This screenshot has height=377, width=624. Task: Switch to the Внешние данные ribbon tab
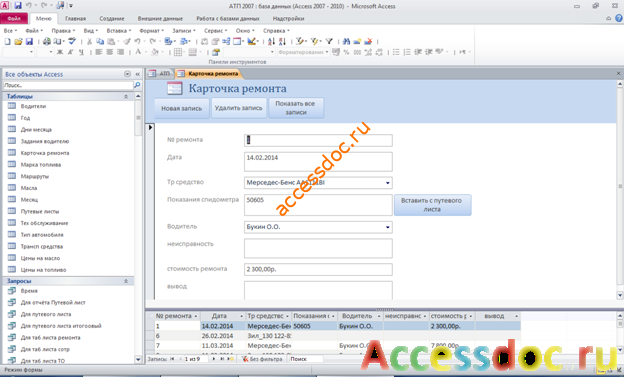160,19
